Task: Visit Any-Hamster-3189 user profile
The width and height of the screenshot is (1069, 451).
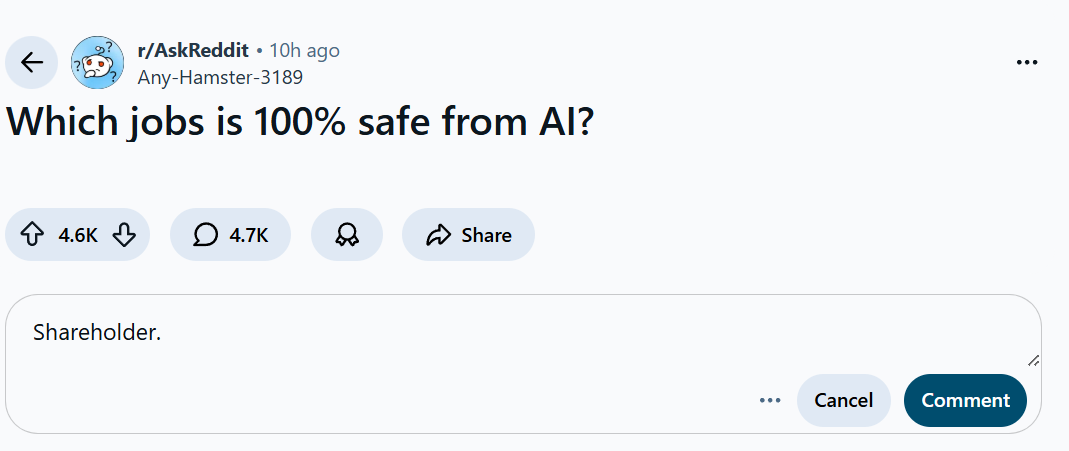Action: (219, 77)
